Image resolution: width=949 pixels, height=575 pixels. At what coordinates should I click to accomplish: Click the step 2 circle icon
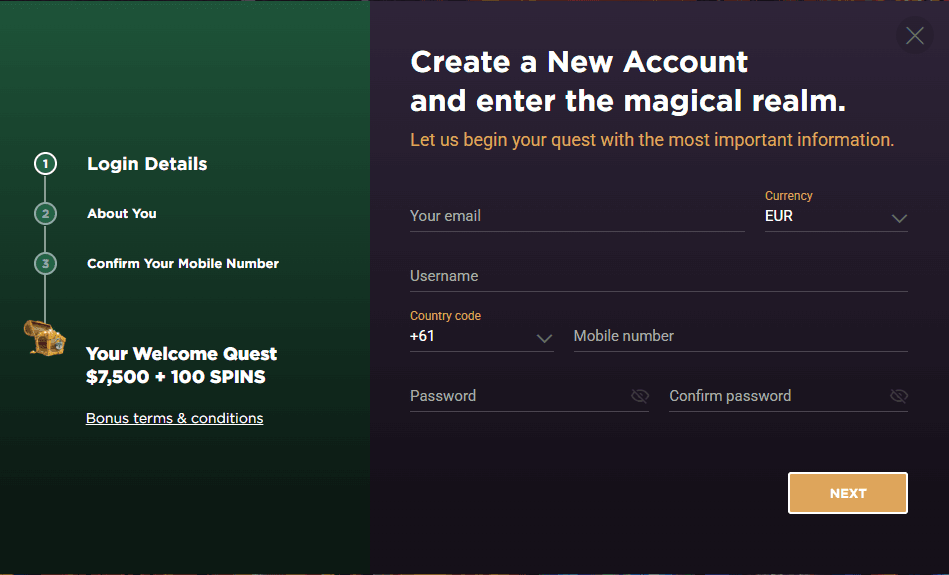tap(45, 214)
